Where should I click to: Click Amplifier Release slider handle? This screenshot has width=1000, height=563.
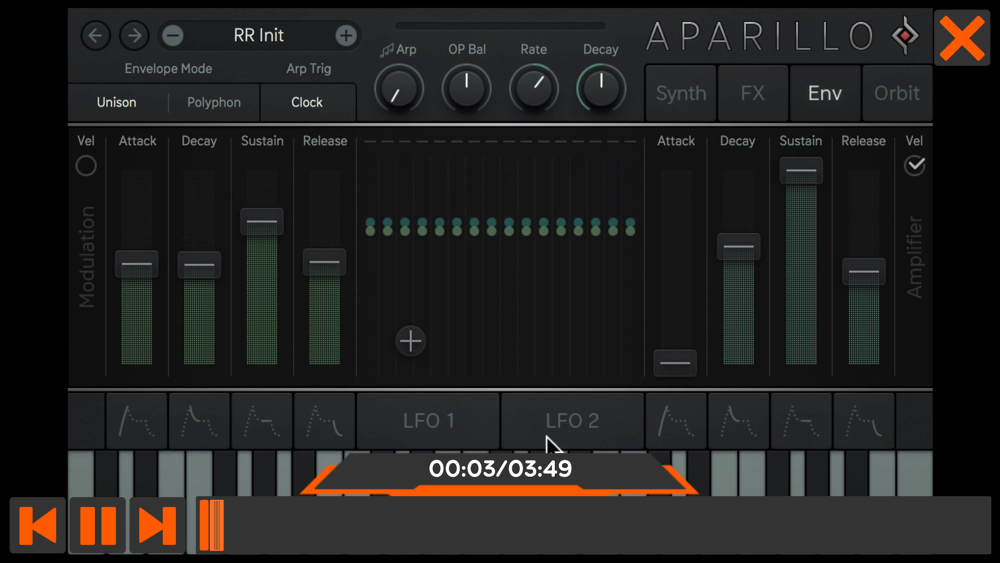[864, 272]
